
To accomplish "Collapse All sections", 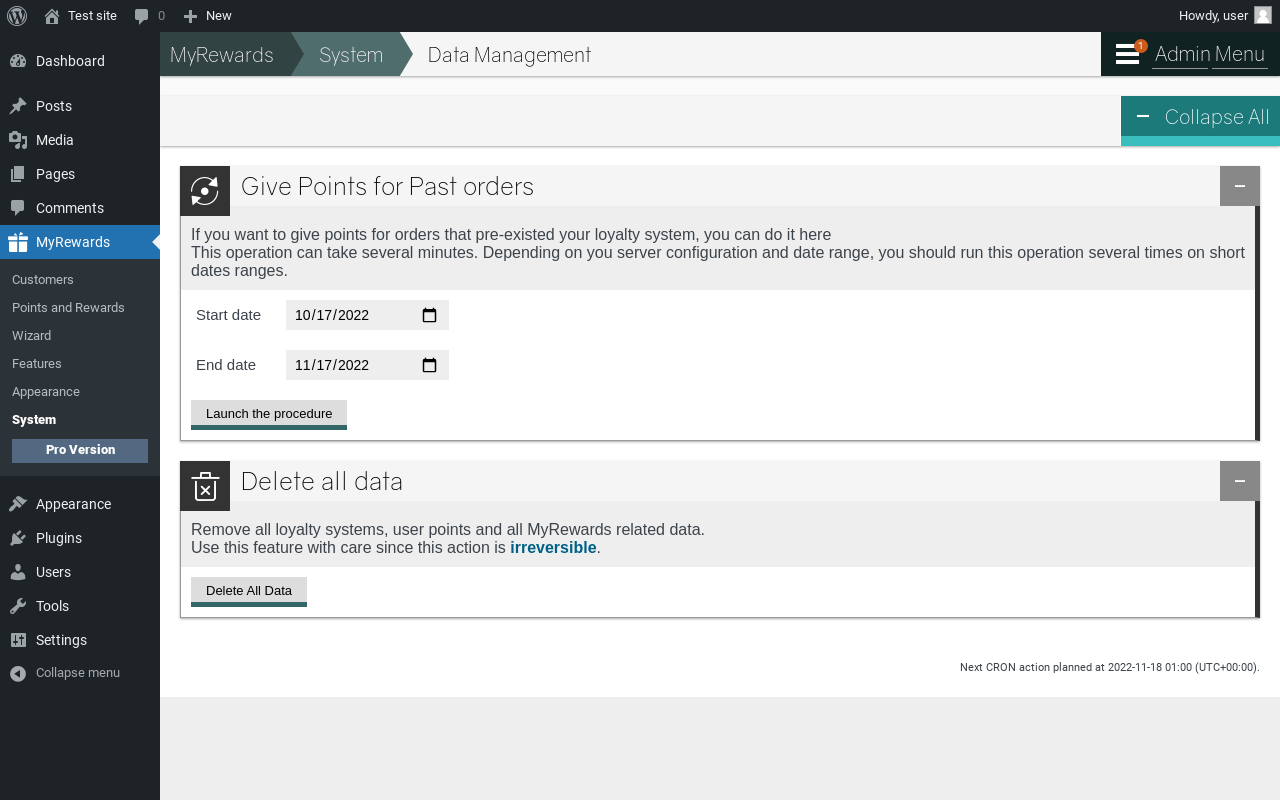I will (1200, 118).
